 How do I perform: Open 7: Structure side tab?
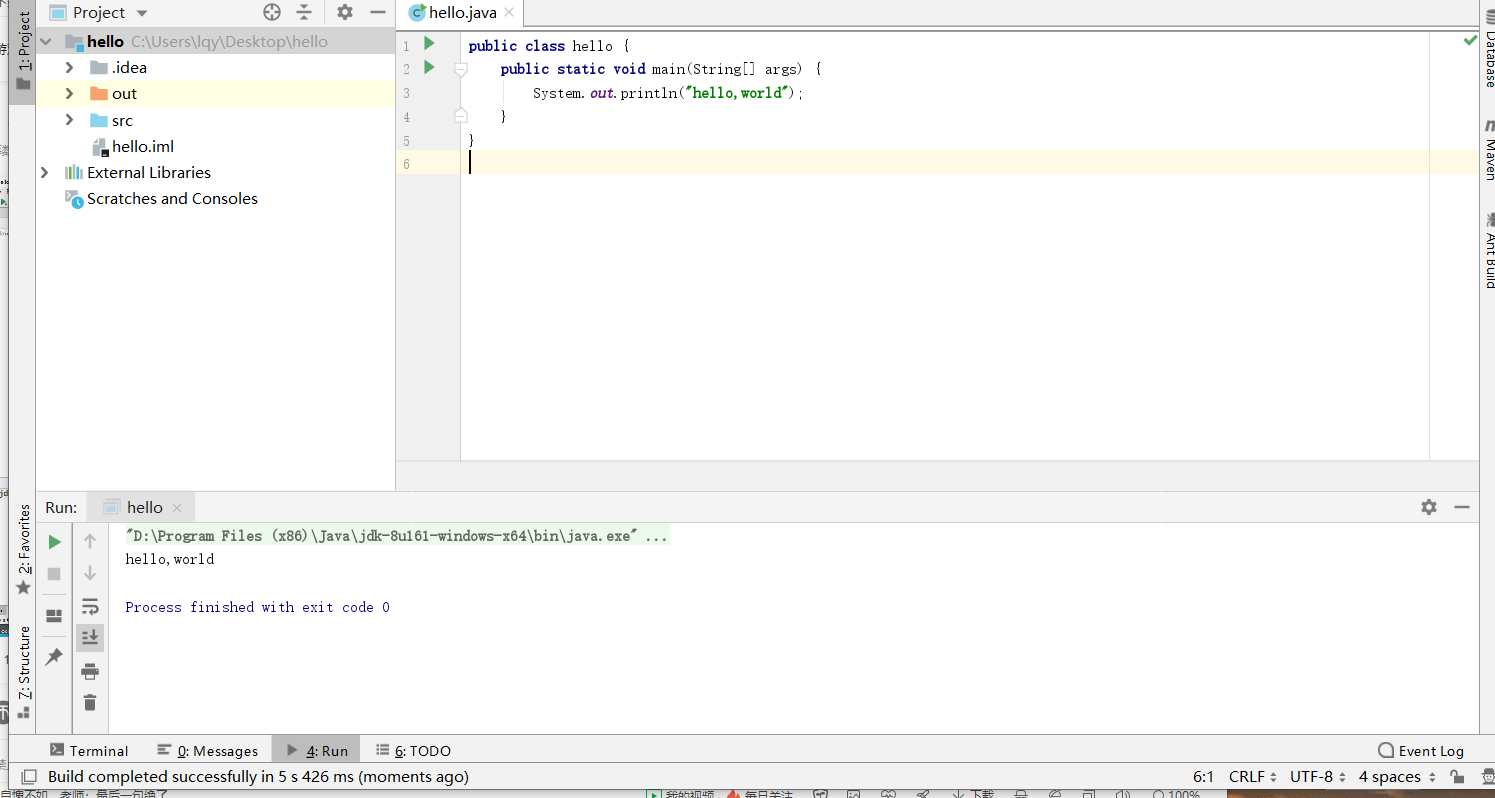23,672
